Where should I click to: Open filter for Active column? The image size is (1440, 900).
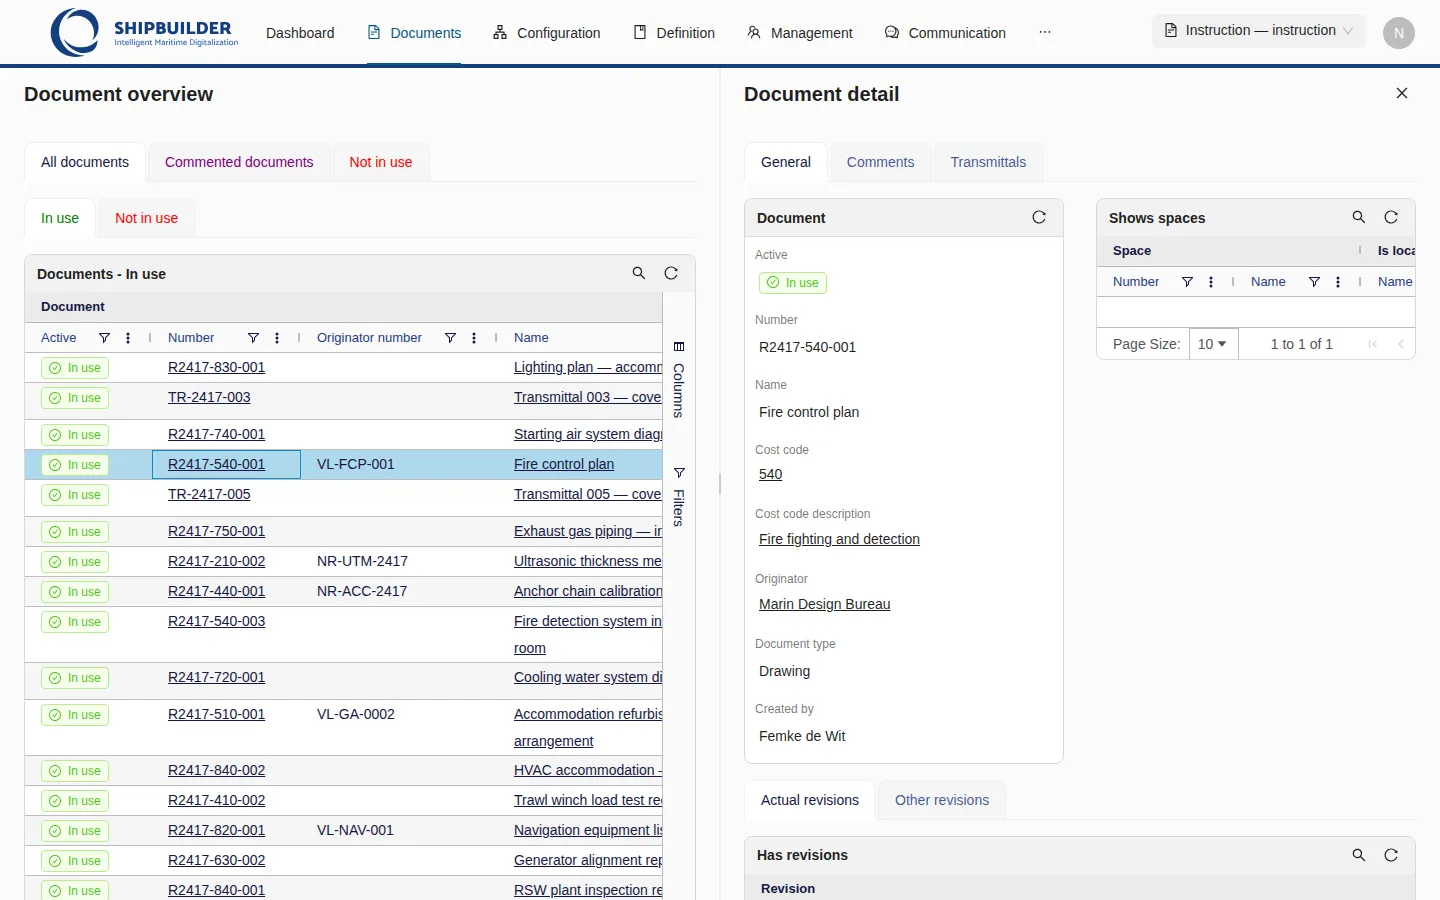pos(104,338)
